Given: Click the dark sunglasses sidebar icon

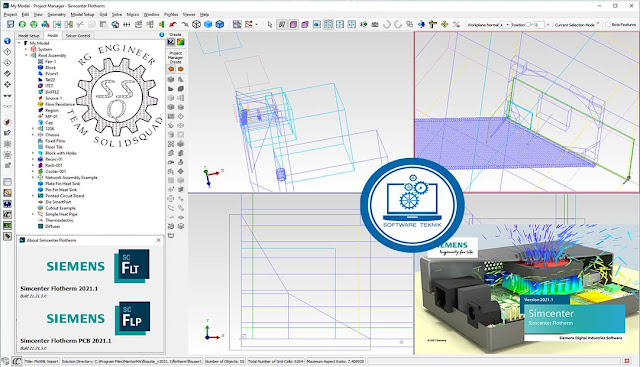Looking at the screenshot, I should click(7, 96).
